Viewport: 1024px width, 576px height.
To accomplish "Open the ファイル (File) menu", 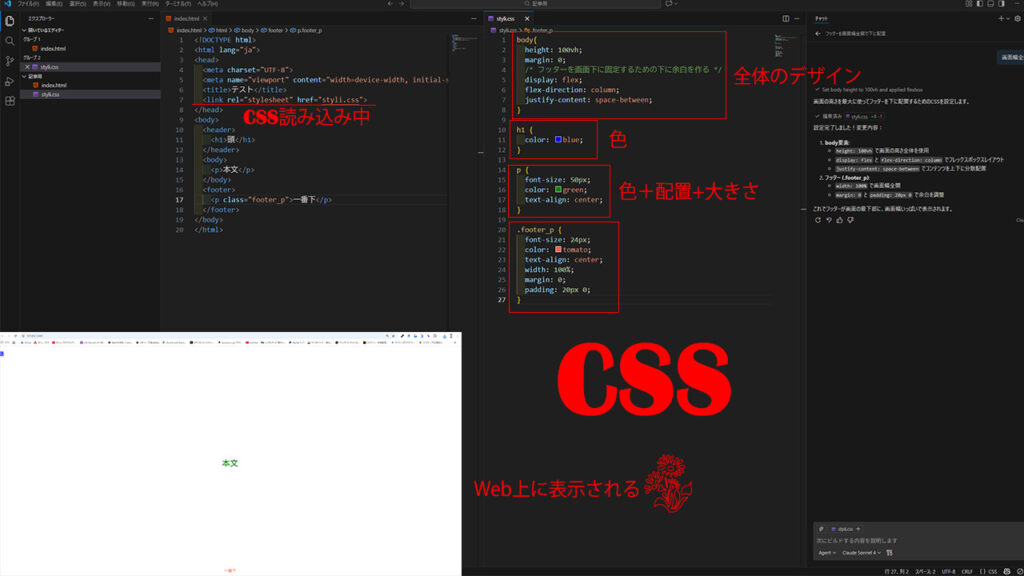I will [x=27, y=4].
